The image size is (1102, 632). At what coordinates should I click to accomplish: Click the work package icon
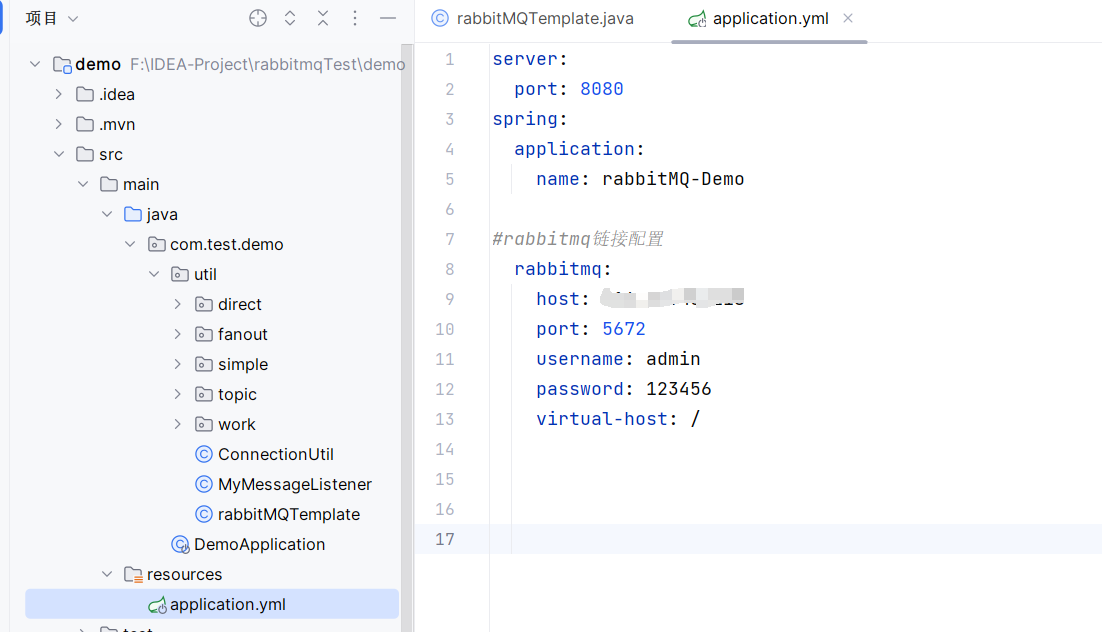204,425
